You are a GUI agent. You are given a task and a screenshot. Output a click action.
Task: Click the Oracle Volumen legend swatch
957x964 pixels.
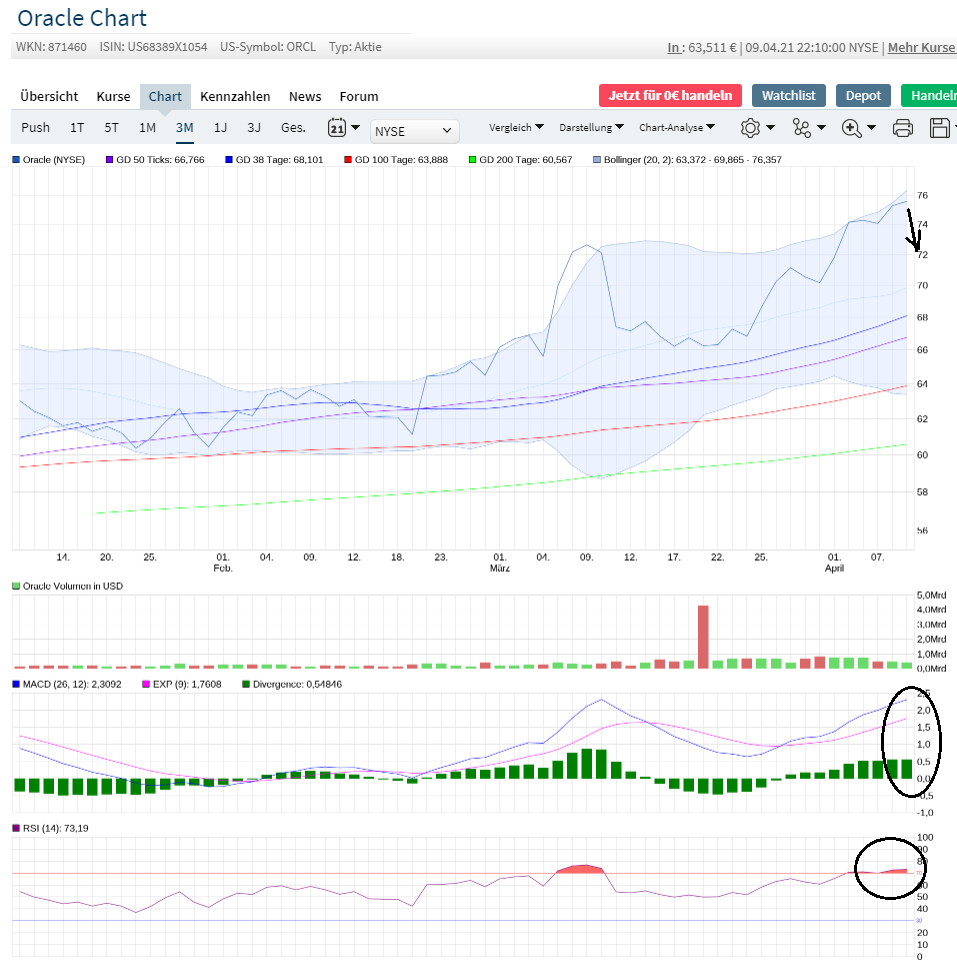(x=16, y=587)
